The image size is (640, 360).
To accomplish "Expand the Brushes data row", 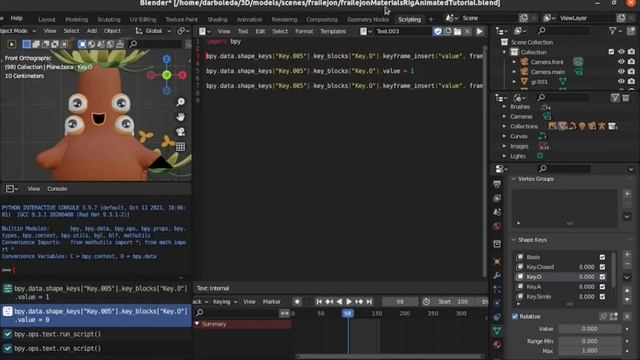I will [504, 107].
